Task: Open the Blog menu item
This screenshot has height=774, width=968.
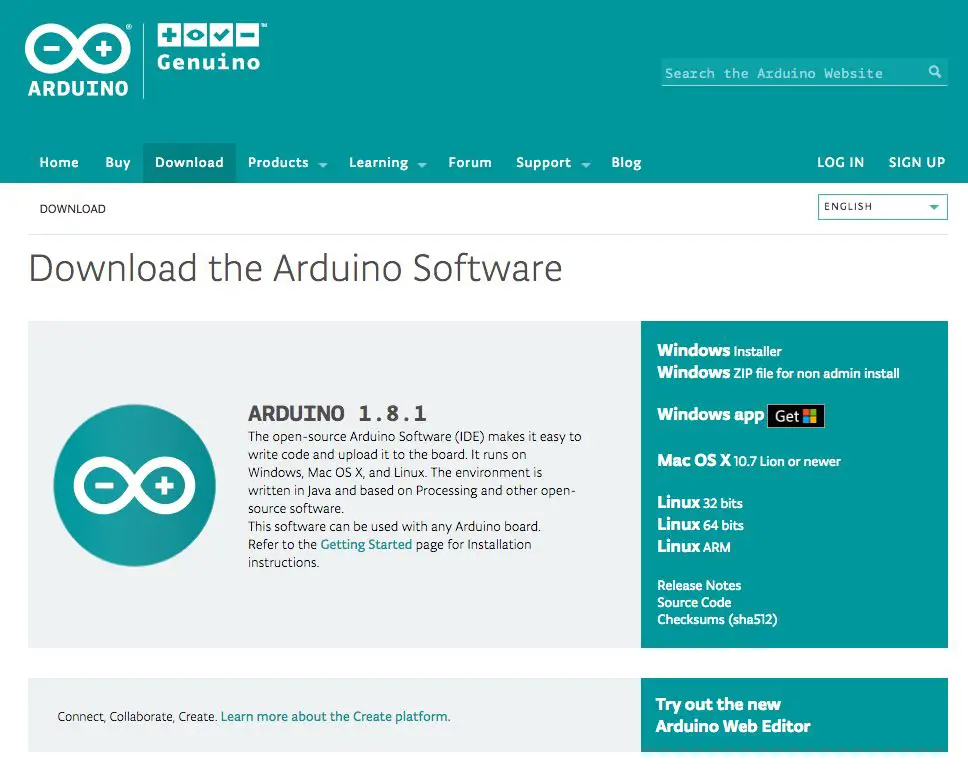Action: pyautogui.click(x=626, y=162)
